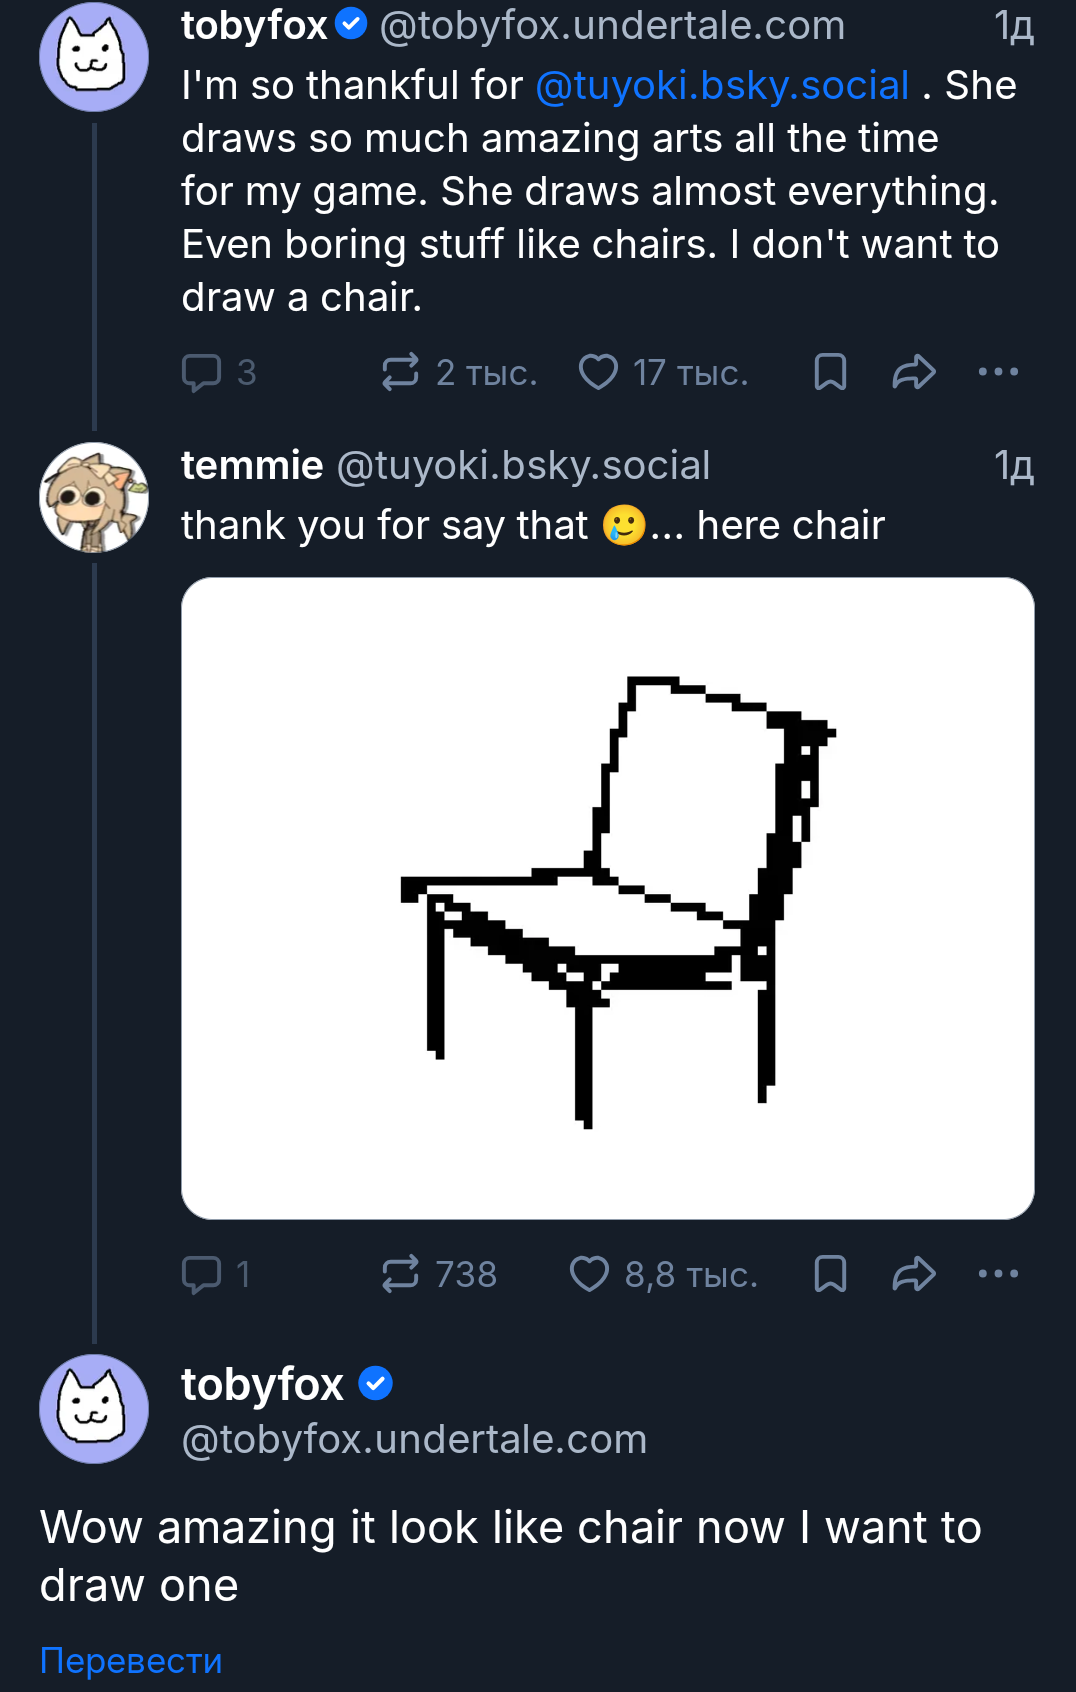The height and width of the screenshot is (1692, 1076).
Task: Click the @tobyfox.undertale.com handle in bottom post
Action: click(x=414, y=1440)
